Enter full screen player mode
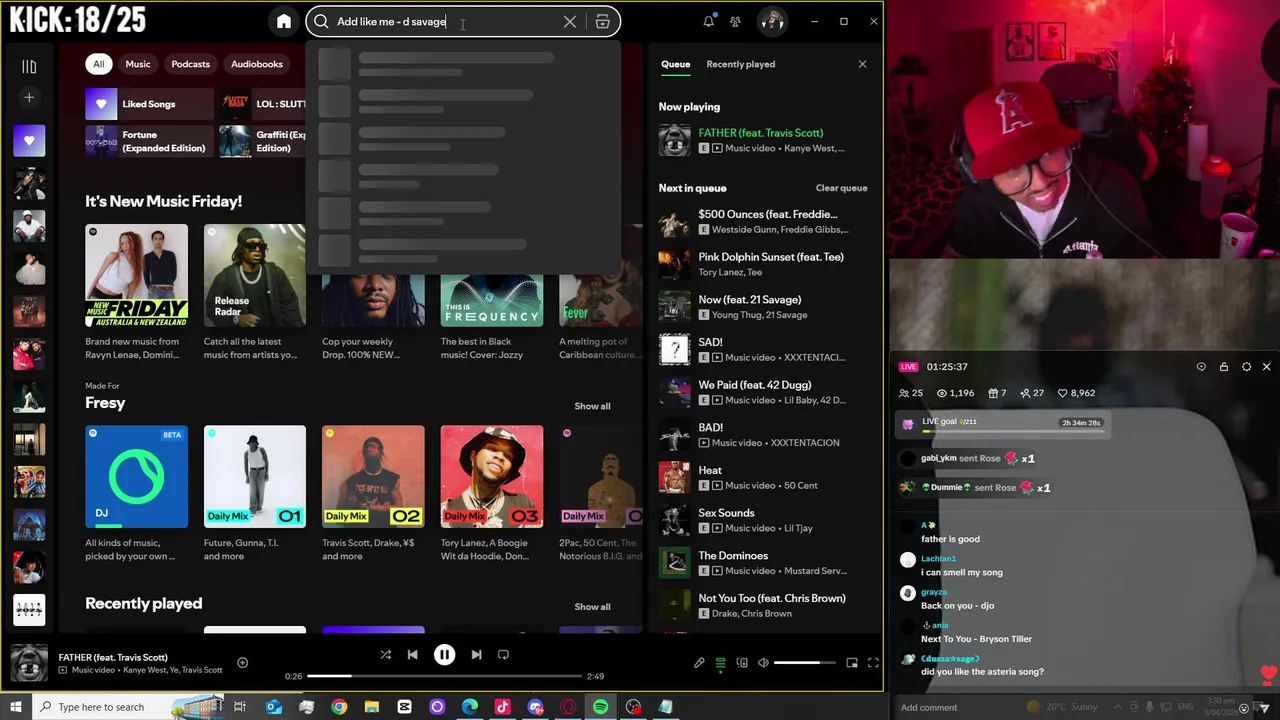The width and height of the screenshot is (1280, 720). pos(873,663)
